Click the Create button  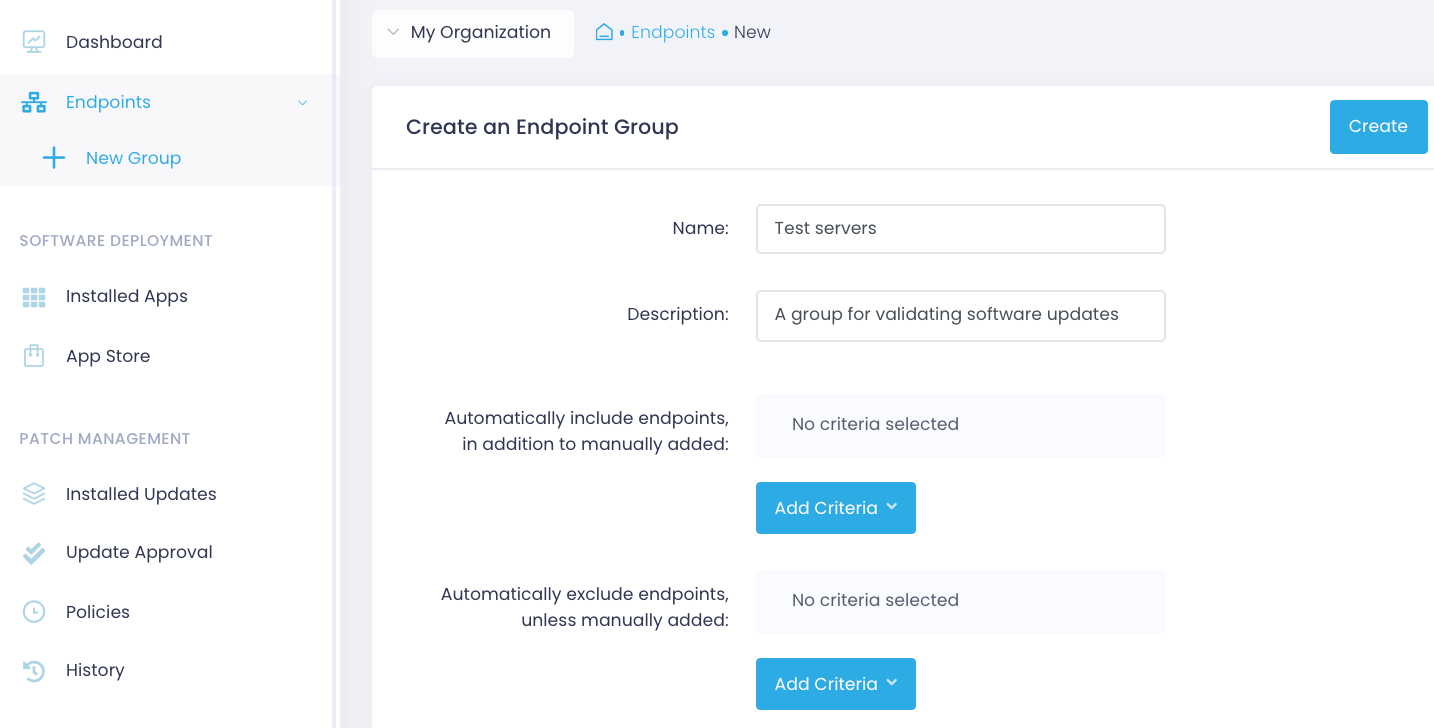point(1378,127)
